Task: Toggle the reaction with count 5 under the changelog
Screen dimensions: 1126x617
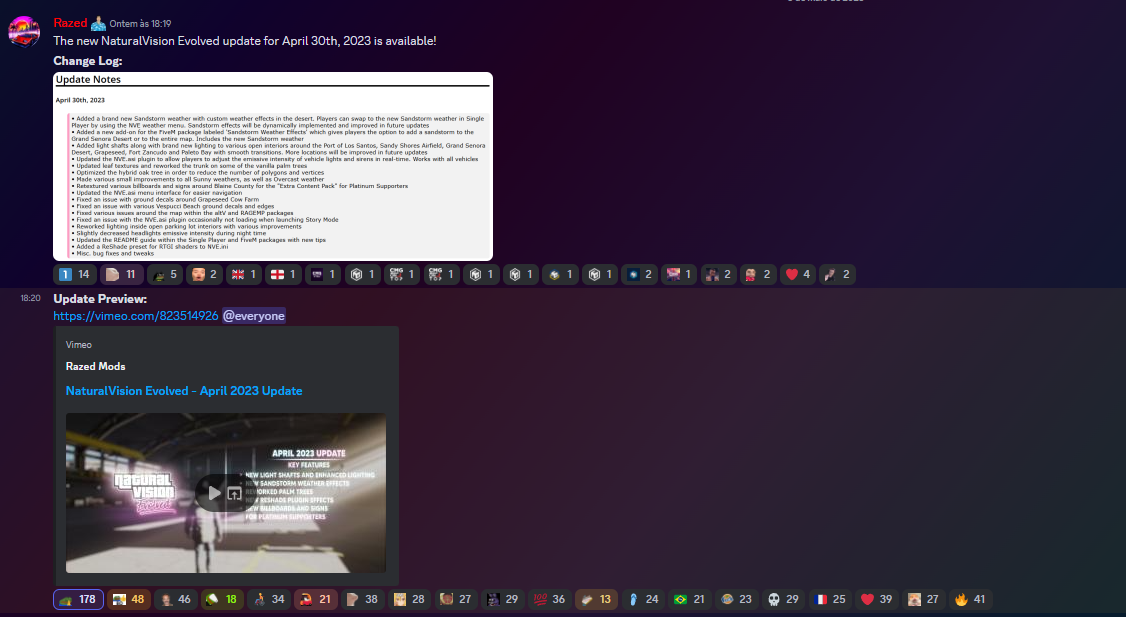Action: tap(165, 274)
